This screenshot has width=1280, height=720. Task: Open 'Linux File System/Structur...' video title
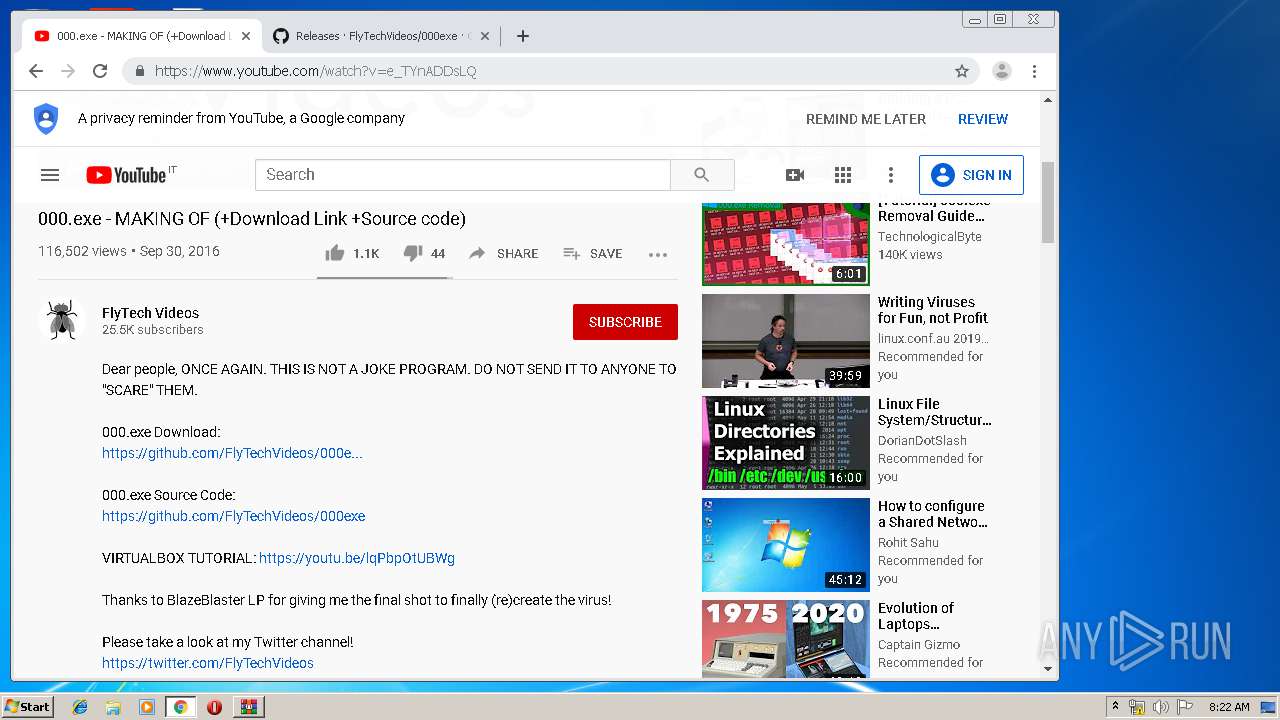tap(935, 412)
